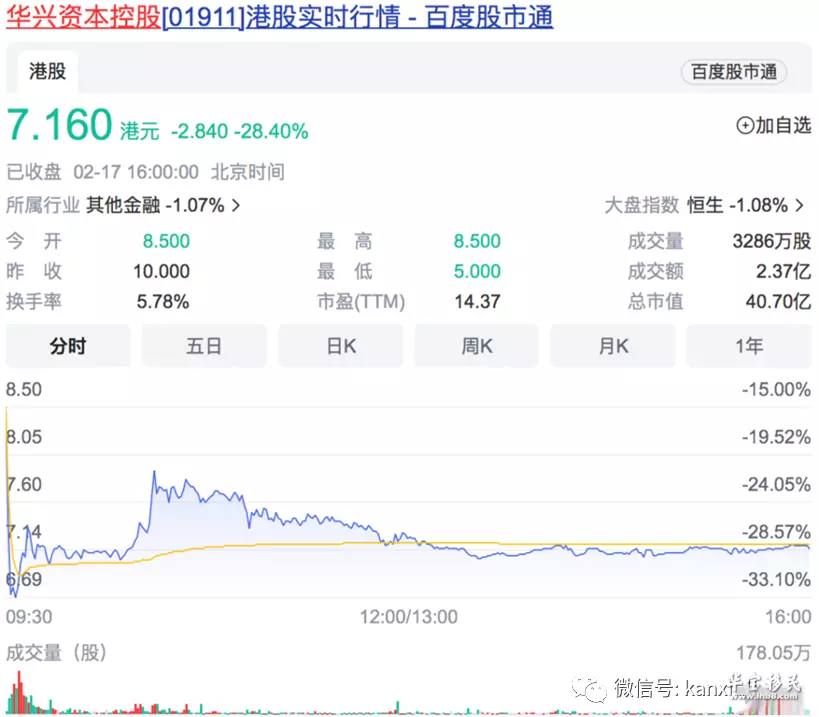Switch to the 分时 chart tab
819x717 pixels.
tap(68, 346)
